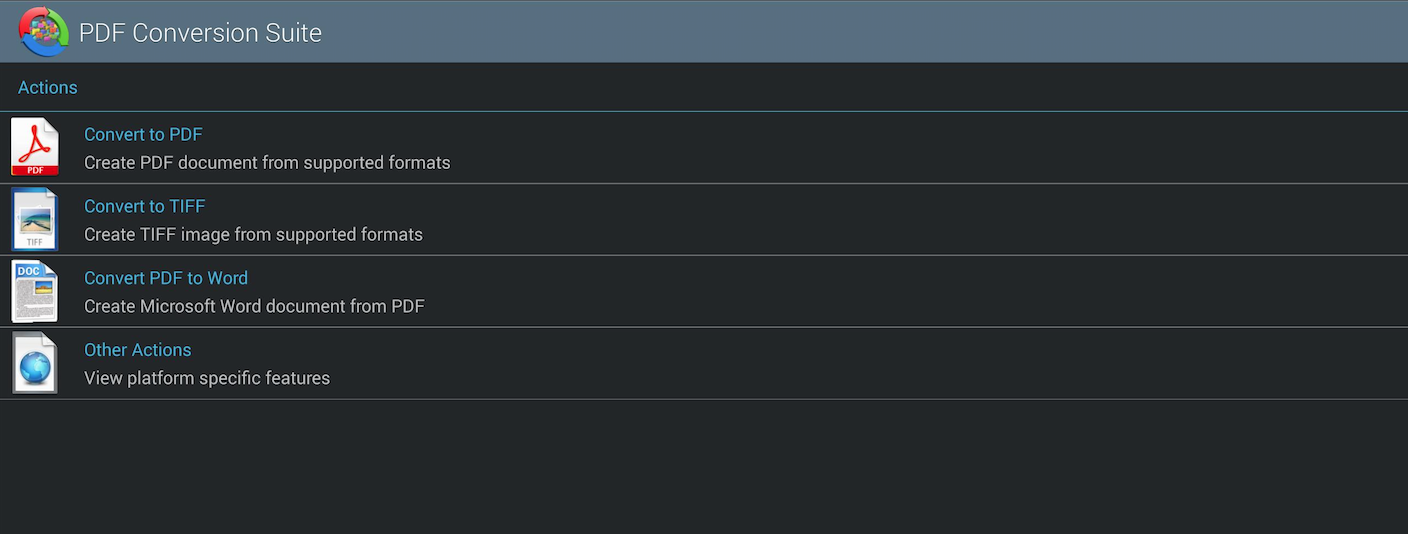Click 'Create Microsoft Word document from PDF' description
The image size is (1408, 534).
(254, 306)
